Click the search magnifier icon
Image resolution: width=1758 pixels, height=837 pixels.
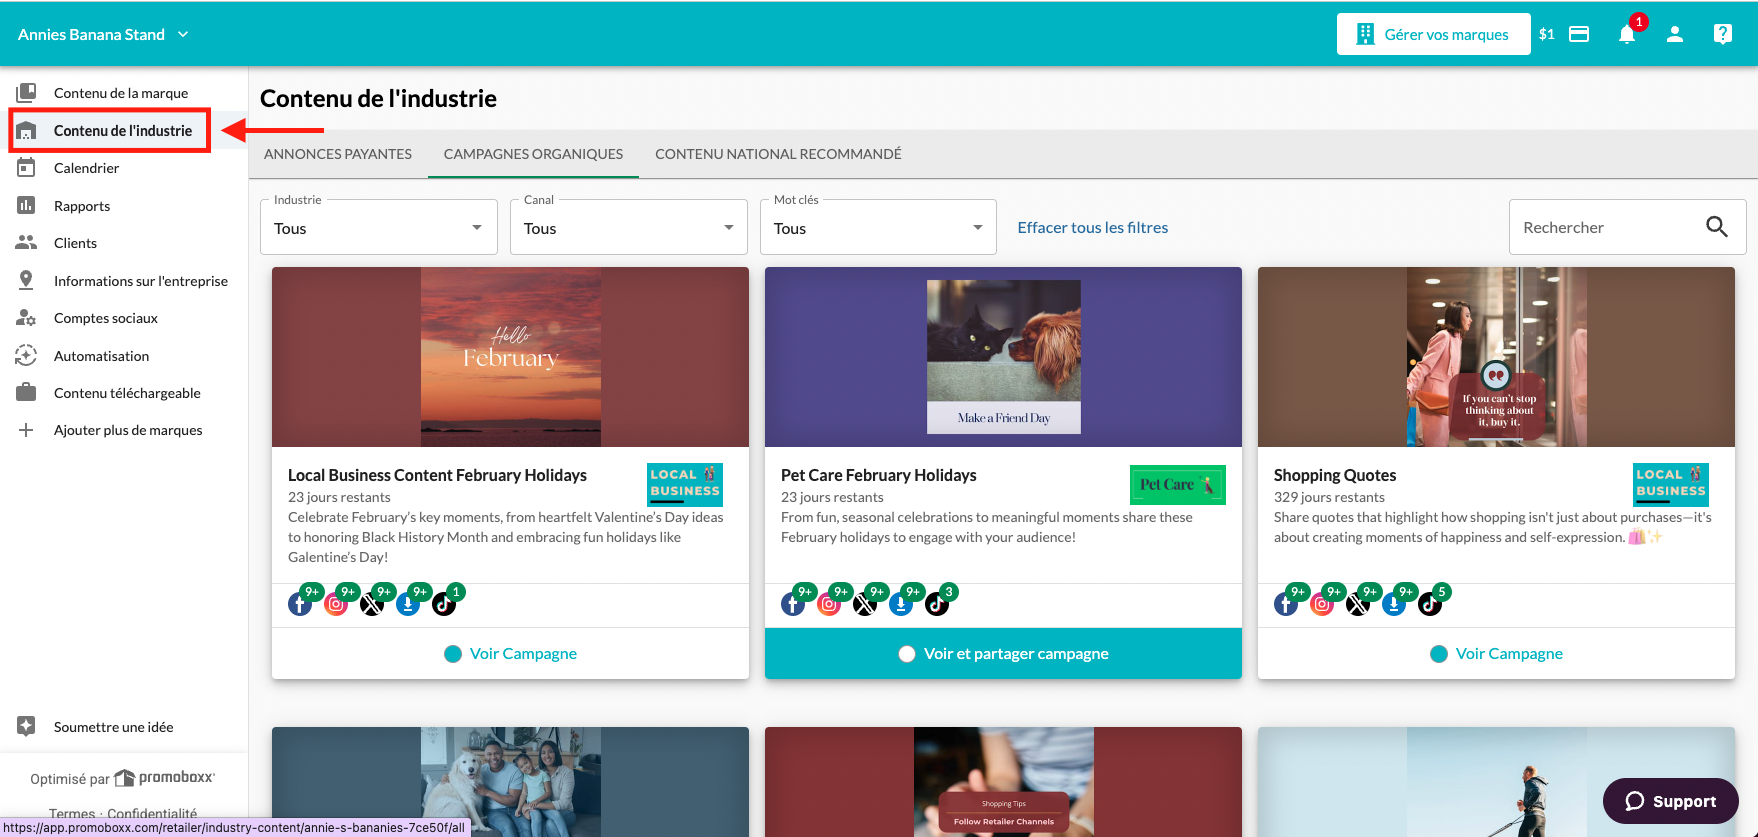pos(1717,227)
